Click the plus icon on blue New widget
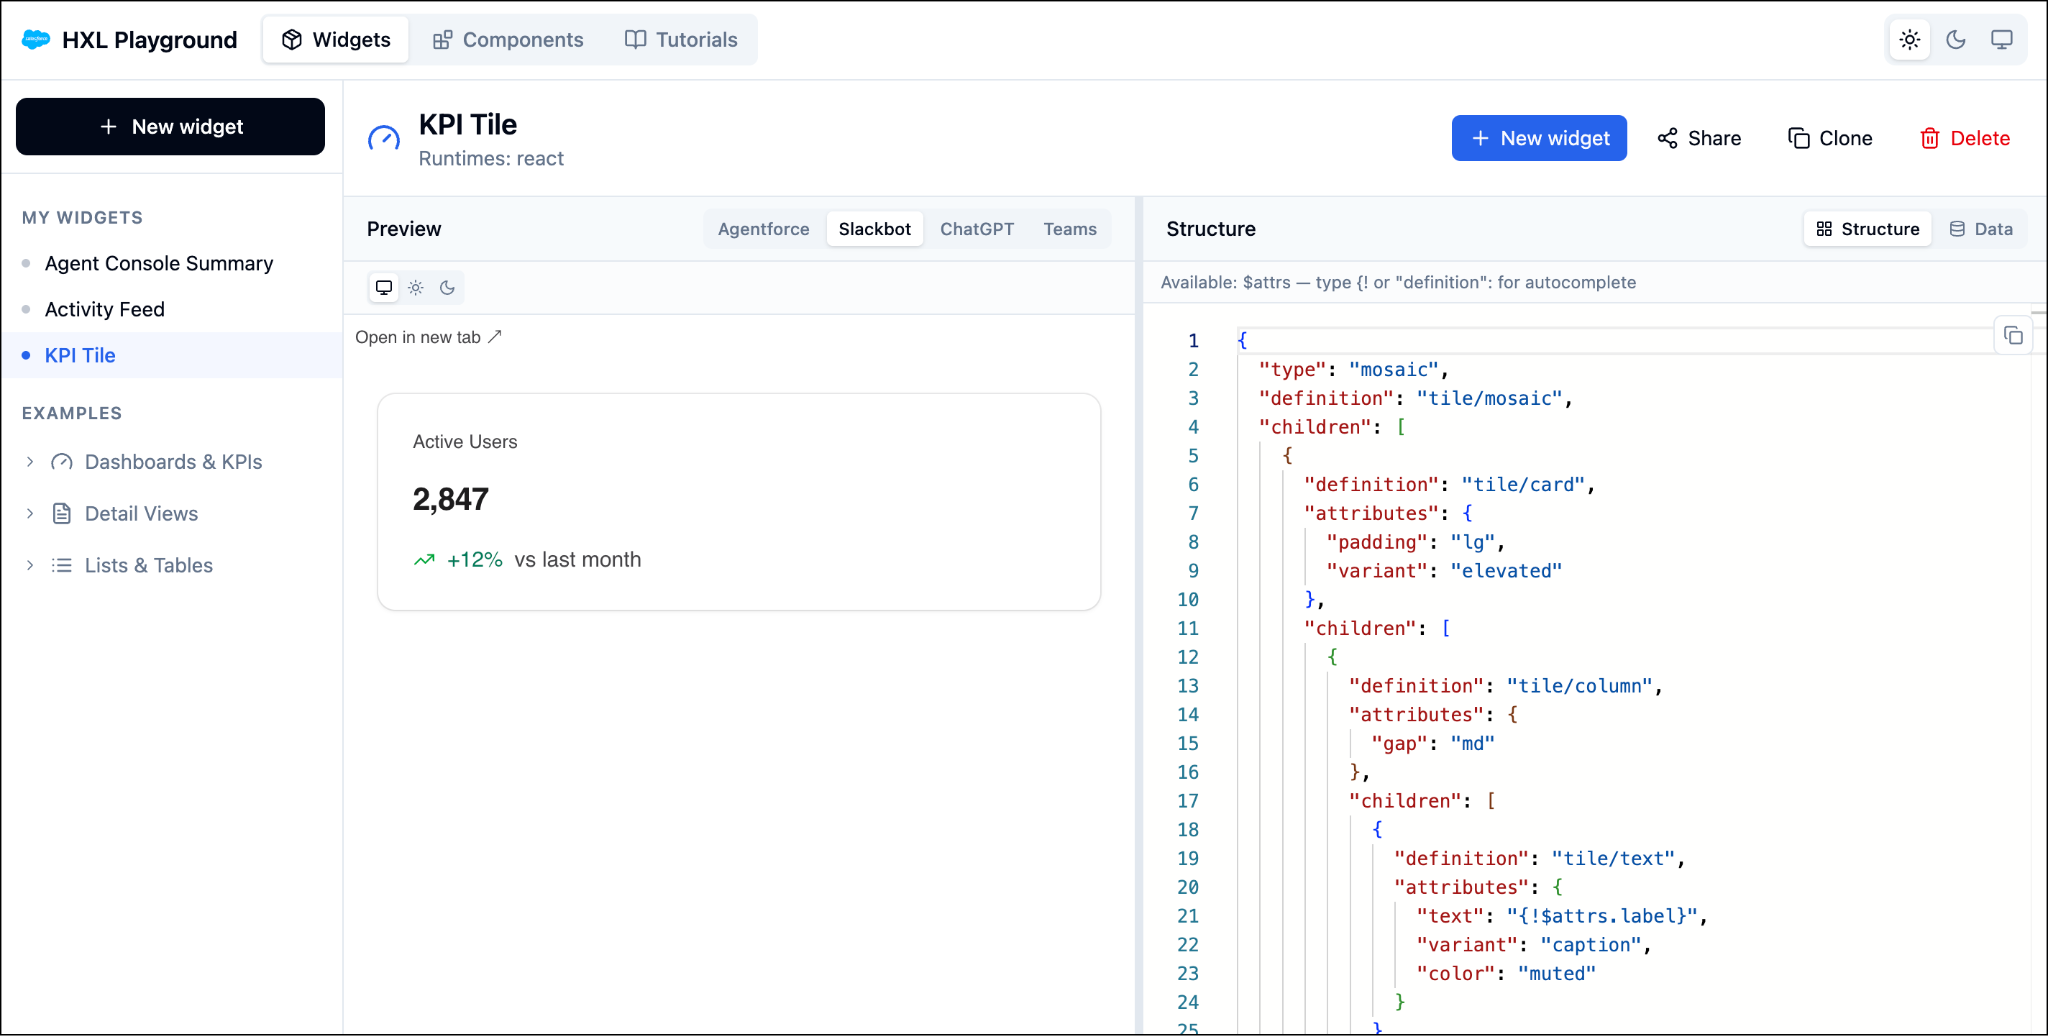The height and width of the screenshot is (1036, 2048). click(1481, 138)
